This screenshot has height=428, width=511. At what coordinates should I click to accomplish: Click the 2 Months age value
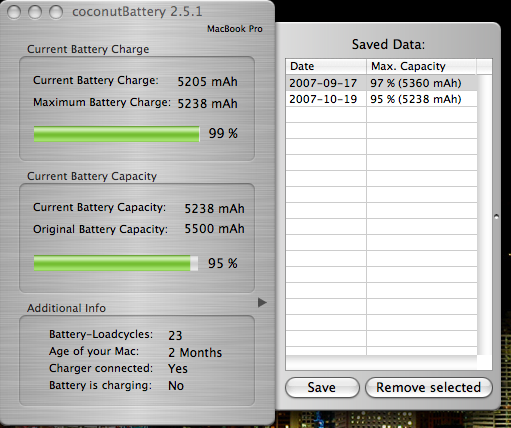(195, 353)
